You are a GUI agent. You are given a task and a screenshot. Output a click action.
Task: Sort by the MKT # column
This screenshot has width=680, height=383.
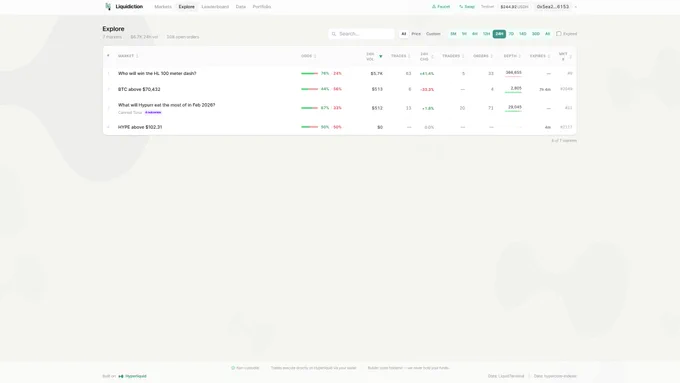(565, 56)
